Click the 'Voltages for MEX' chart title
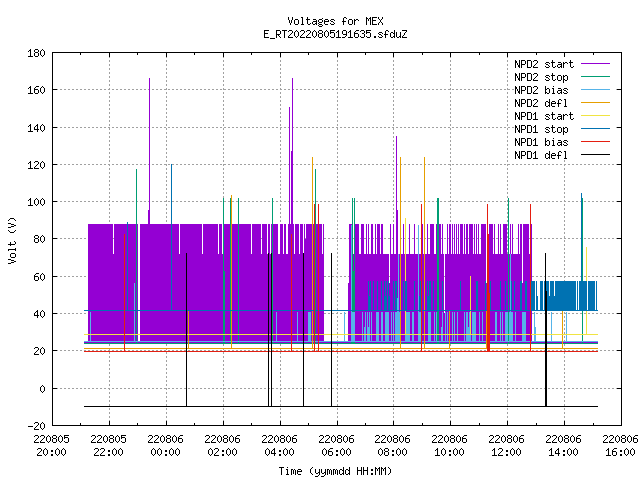The height and width of the screenshot is (480, 640). 335,21
